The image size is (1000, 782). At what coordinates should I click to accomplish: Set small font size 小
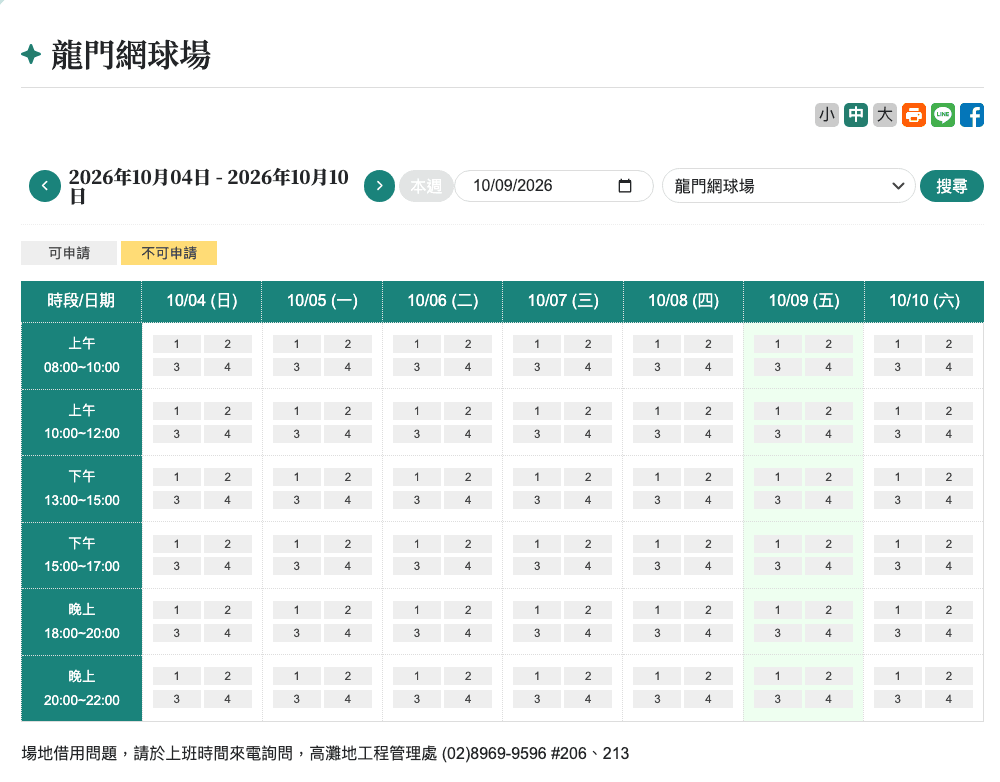pos(827,115)
